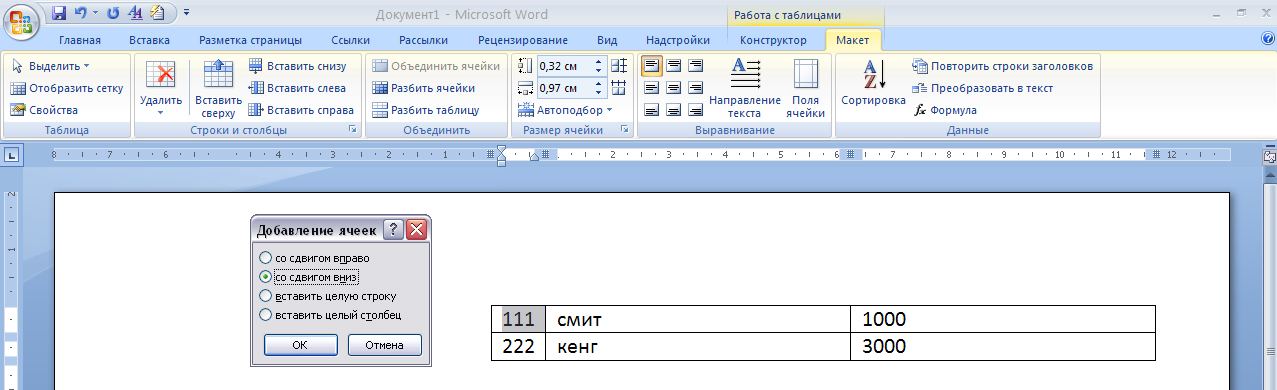Viewport: 1277px width, 390px height.
Task: Click the table cell containing кенг
Action: pyautogui.click(x=697, y=346)
